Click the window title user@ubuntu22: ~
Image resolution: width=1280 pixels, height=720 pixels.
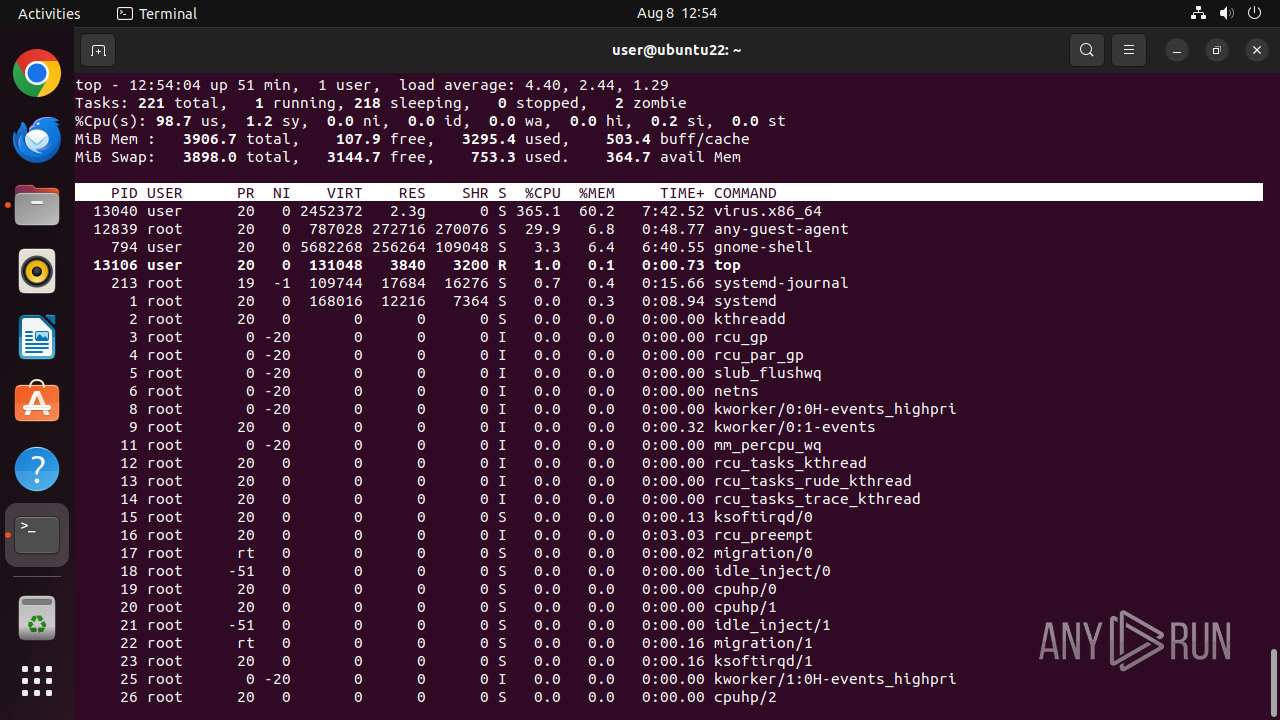677,50
